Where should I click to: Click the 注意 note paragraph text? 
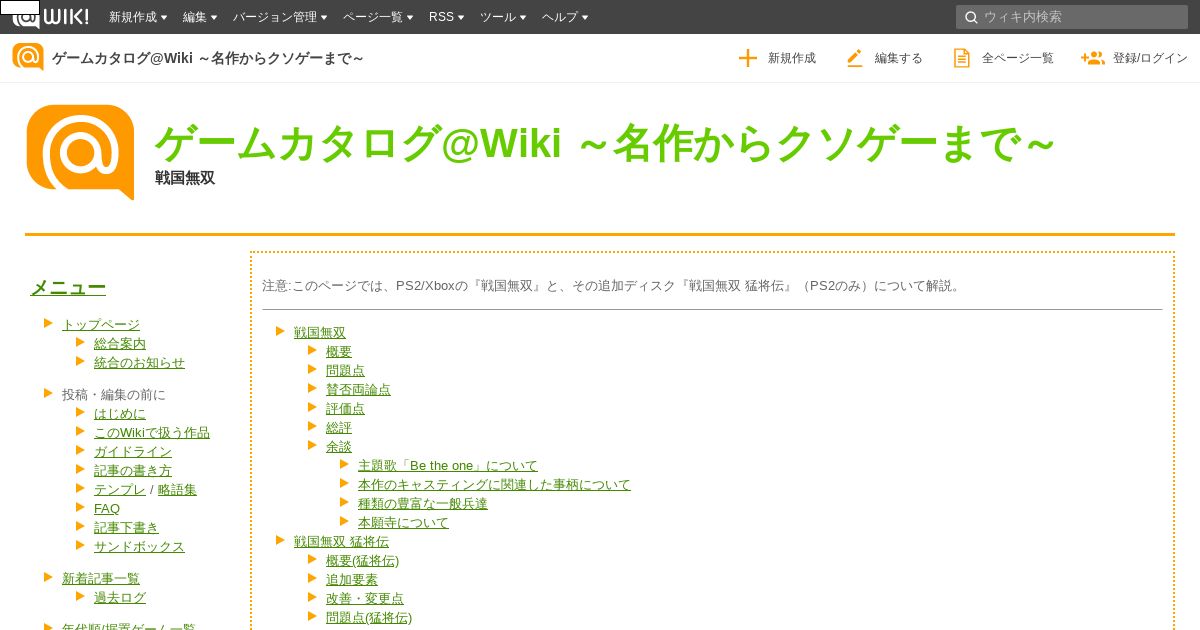[612, 285]
